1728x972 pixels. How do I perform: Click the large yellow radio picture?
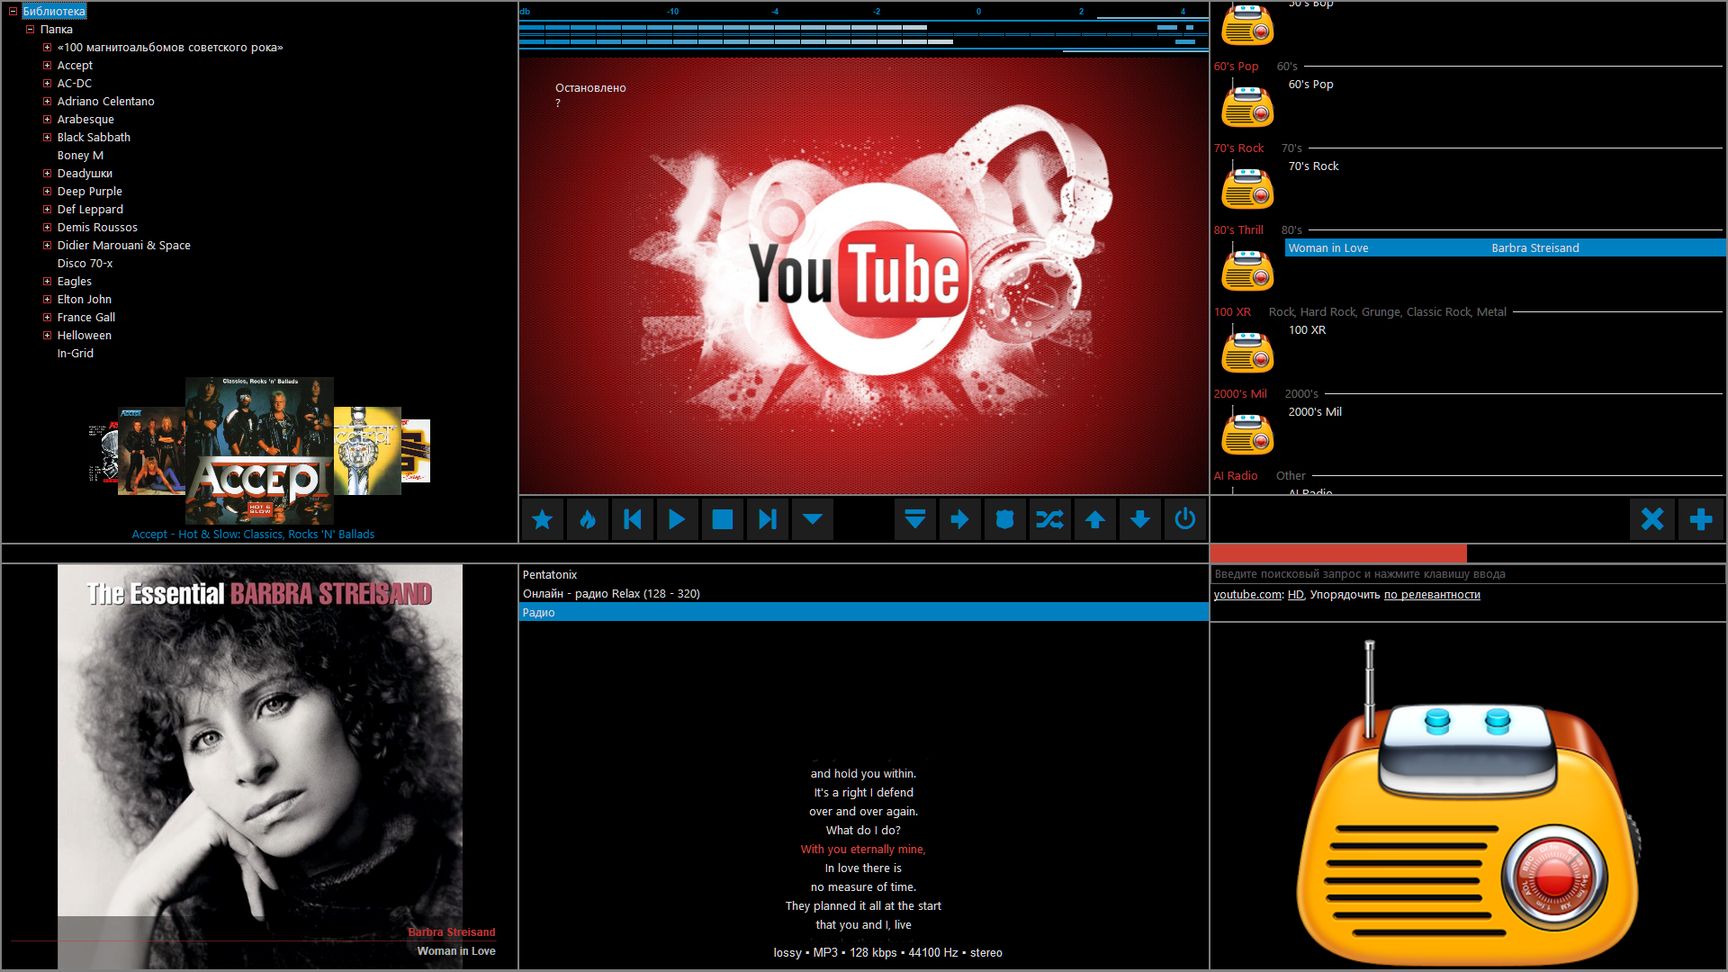[1467, 803]
